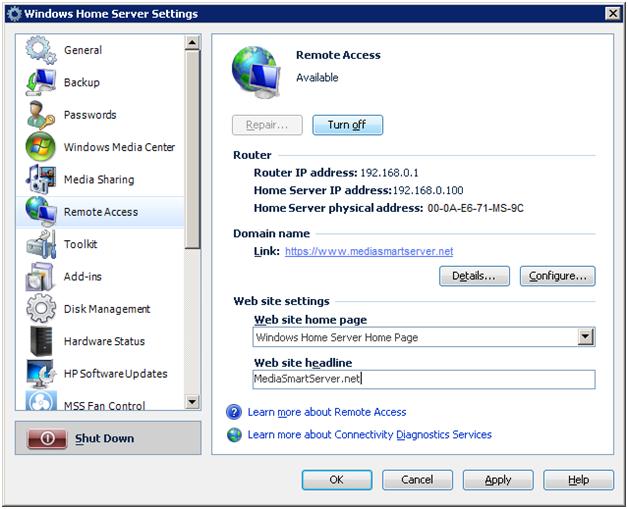Viewport: 628px width, 509px height.
Task: Click the Toolkit toolbox icon
Action: [x=40, y=244]
